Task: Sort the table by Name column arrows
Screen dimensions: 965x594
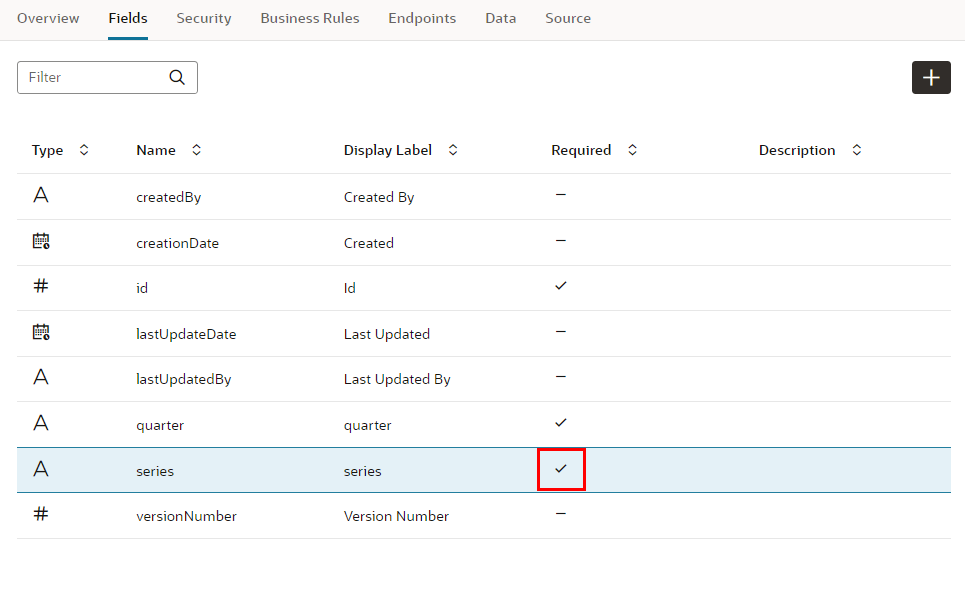Action: tap(196, 150)
